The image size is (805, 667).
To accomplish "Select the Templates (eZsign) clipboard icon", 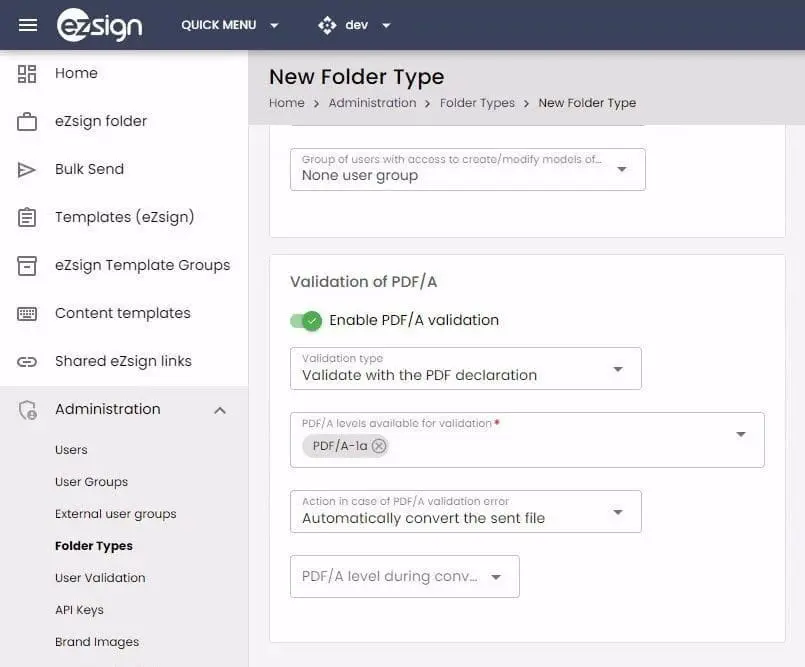I will [x=27, y=217].
